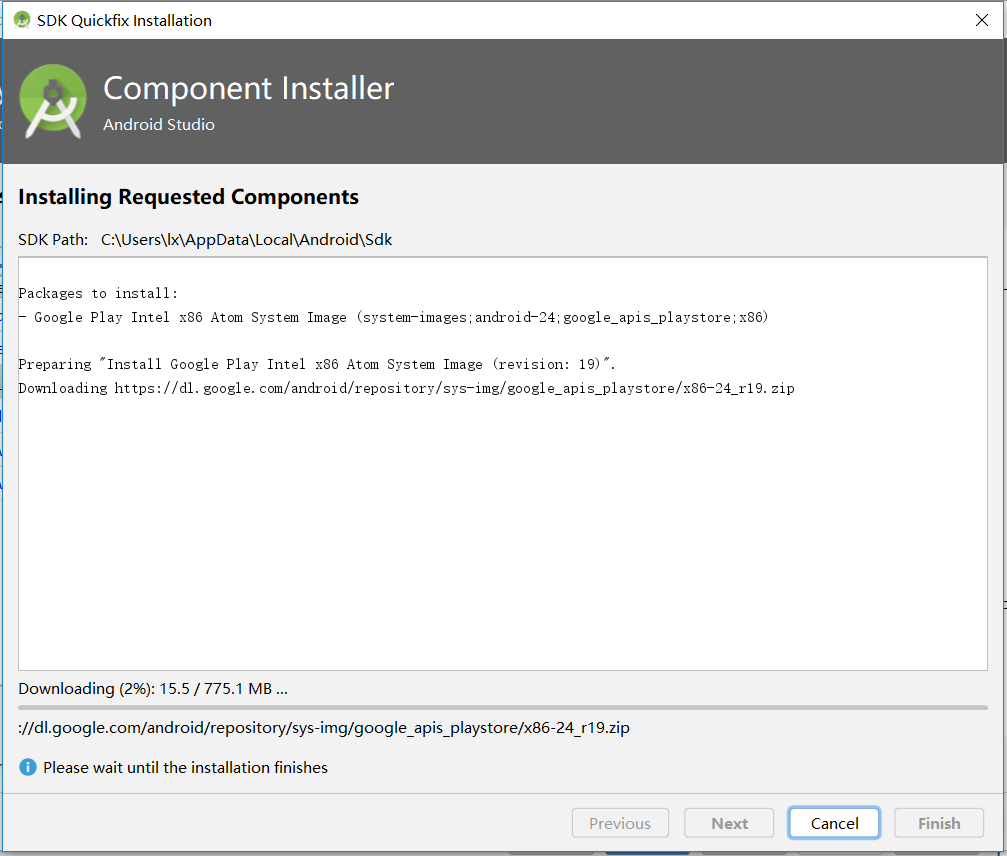Click the Next button
This screenshot has width=1007, height=856.
pos(729,823)
